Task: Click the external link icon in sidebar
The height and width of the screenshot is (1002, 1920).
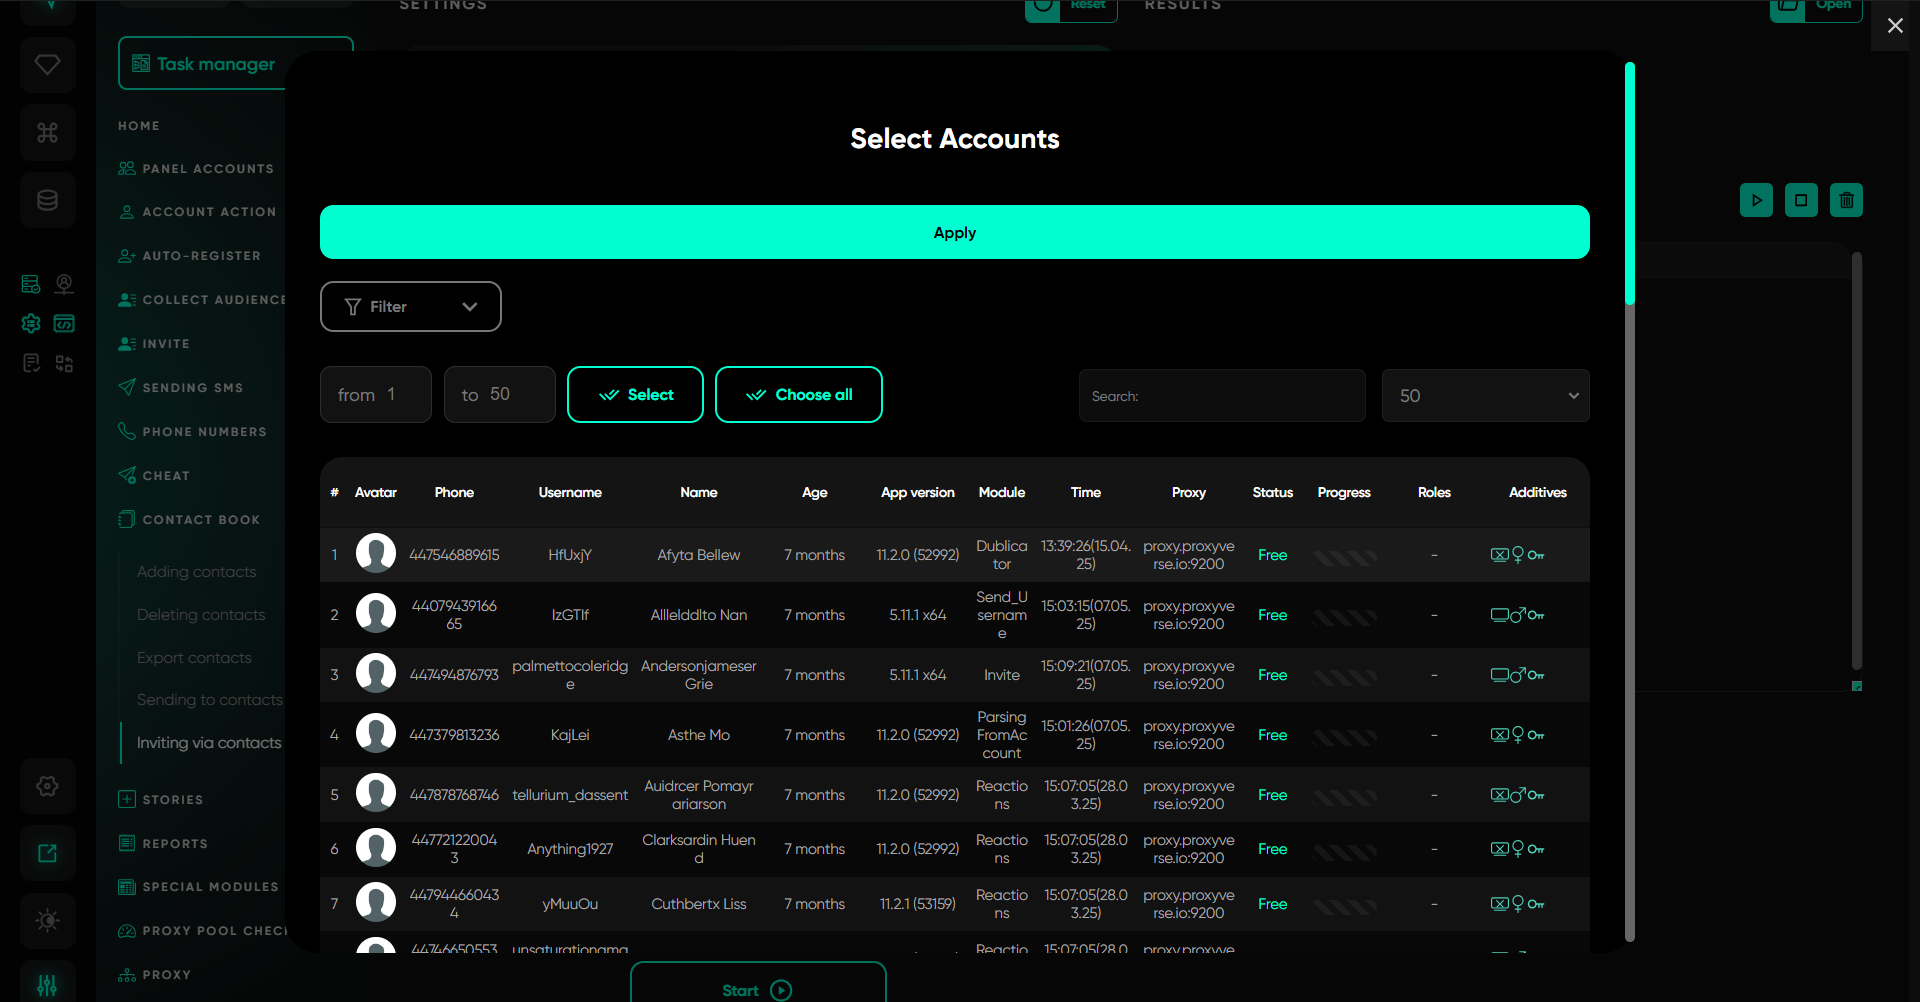Action: [47, 853]
